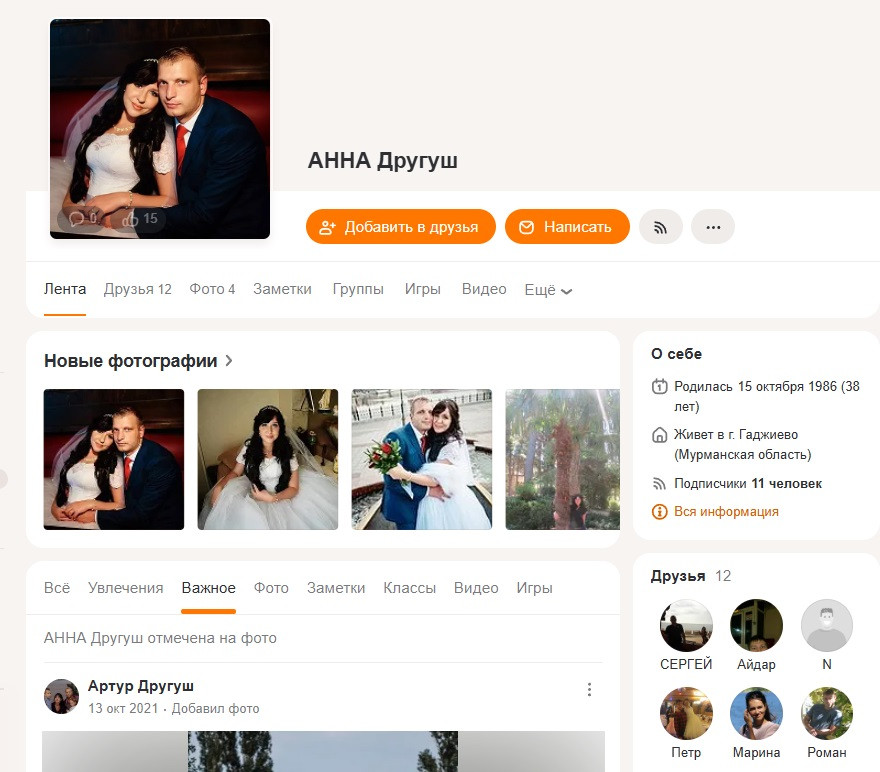Viewport: 880px width, 772px height.
Task: Click the Друзья 12 sidebar heading
Action: (691, 576)
